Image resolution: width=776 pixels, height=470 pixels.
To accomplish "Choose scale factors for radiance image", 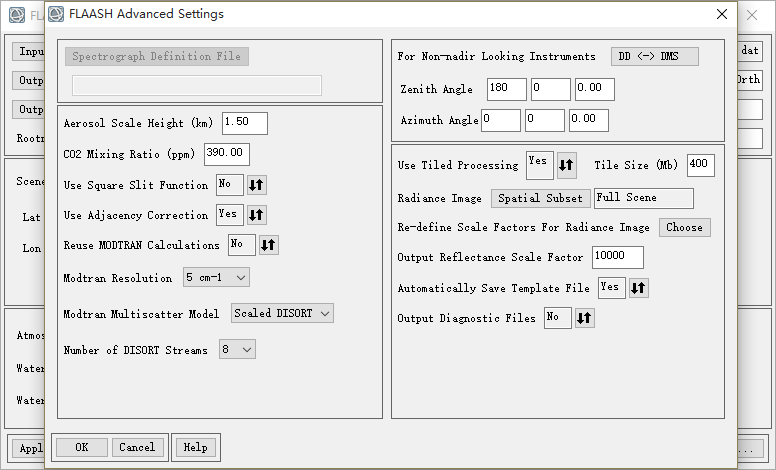I will (x=684, y=227).
